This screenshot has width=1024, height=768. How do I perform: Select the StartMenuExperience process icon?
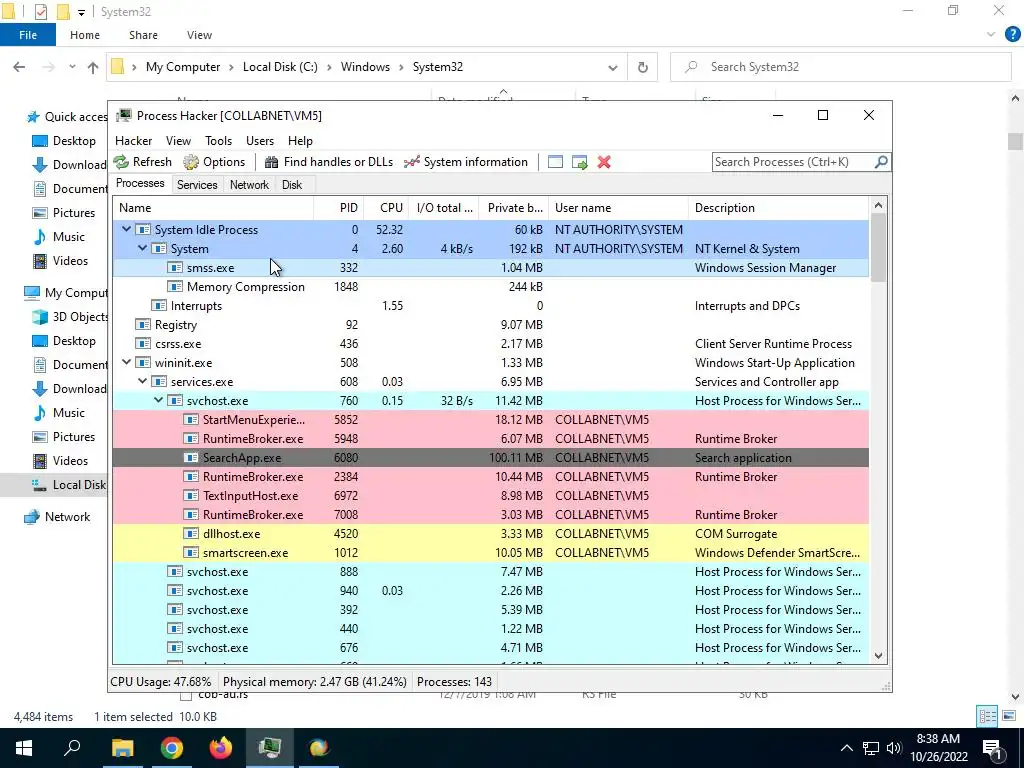(191, 419)
